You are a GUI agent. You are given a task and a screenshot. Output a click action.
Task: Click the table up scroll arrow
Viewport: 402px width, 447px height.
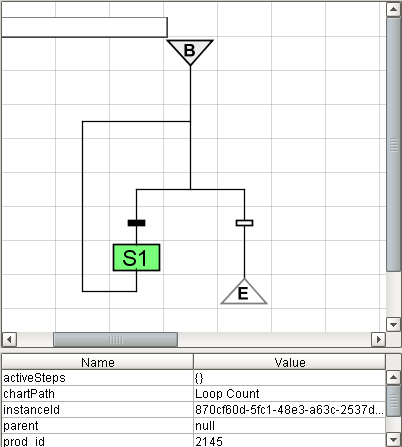(x=393, y=377)
